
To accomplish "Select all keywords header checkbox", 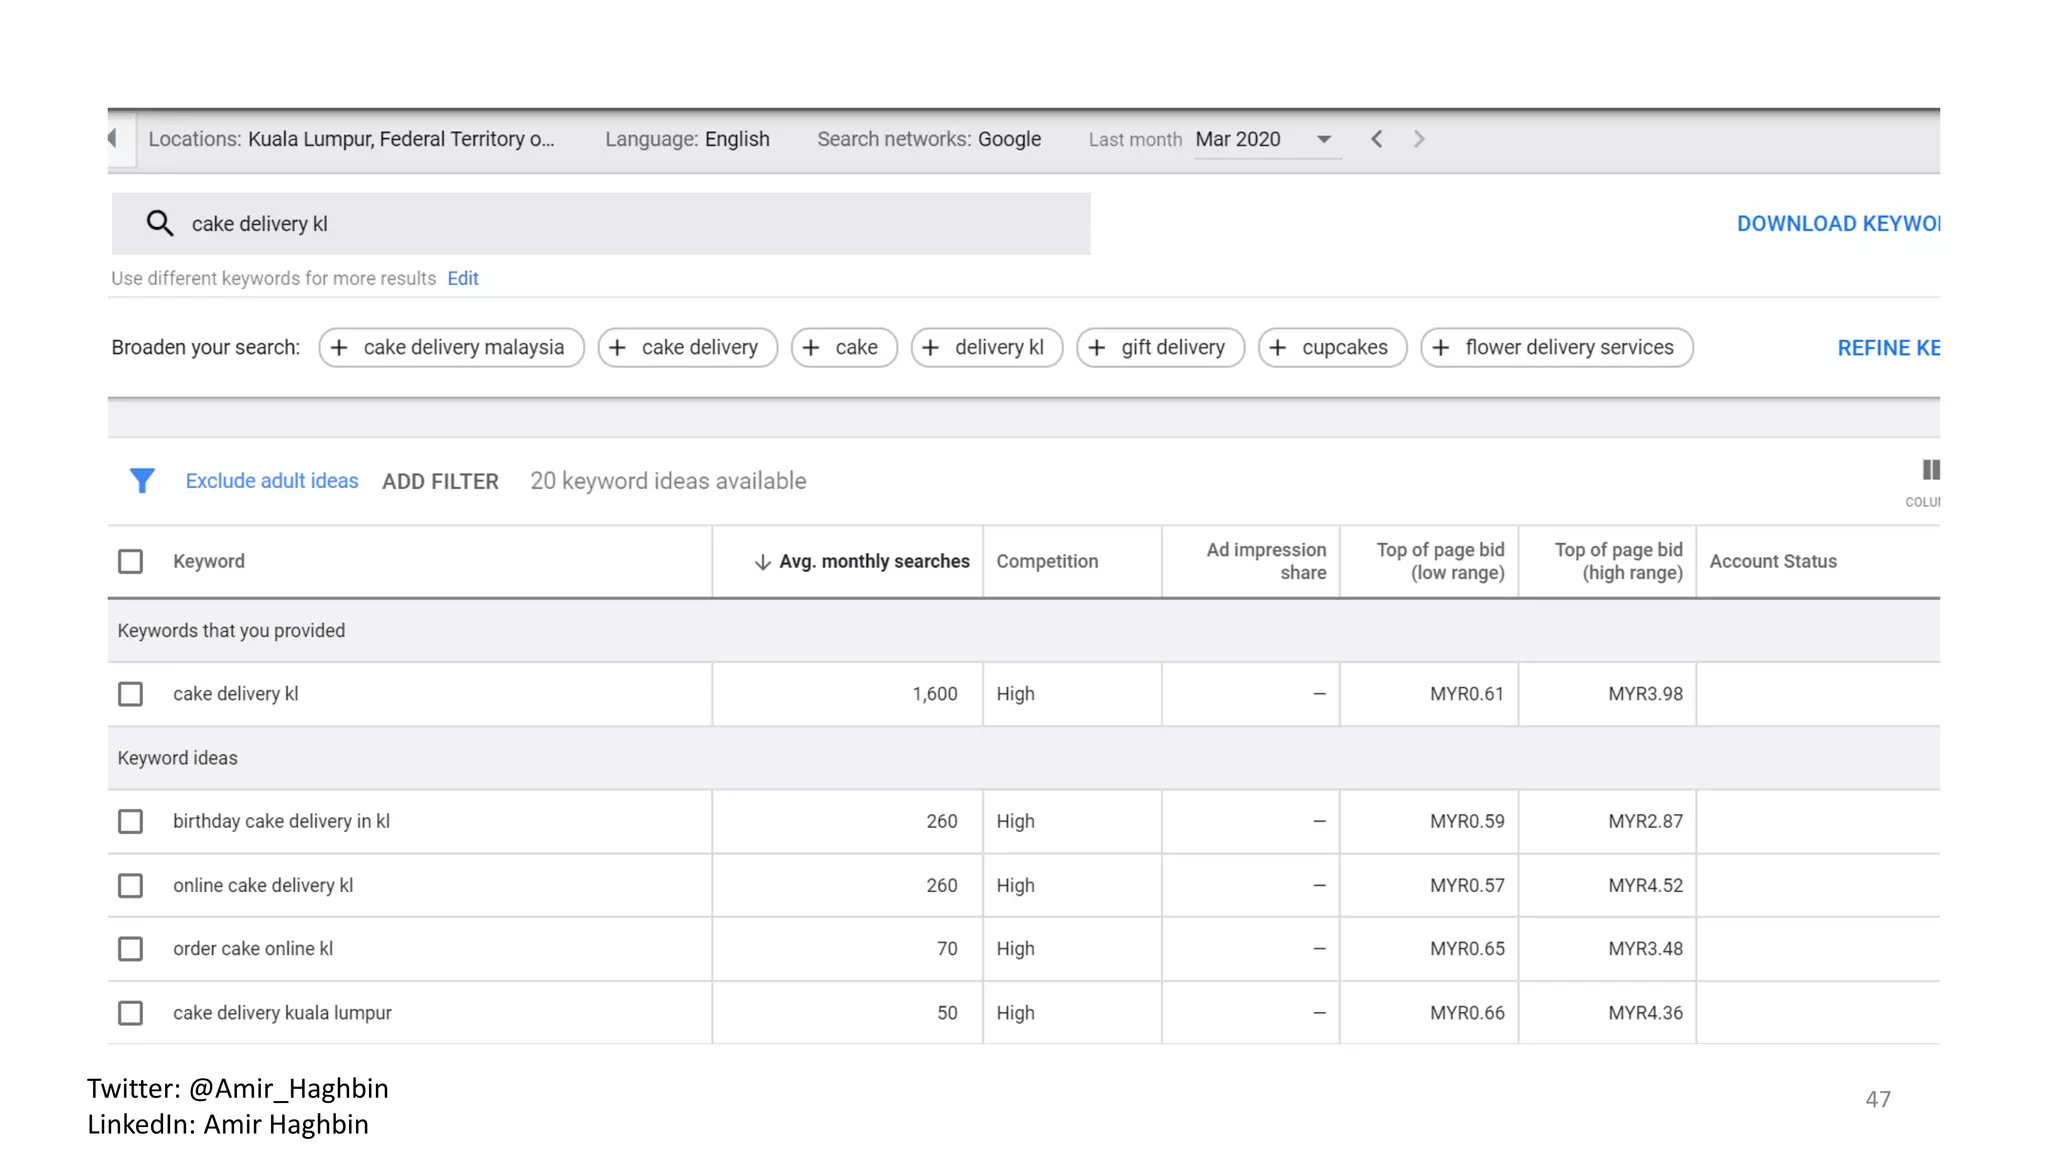I will click(x=131, y=561).
